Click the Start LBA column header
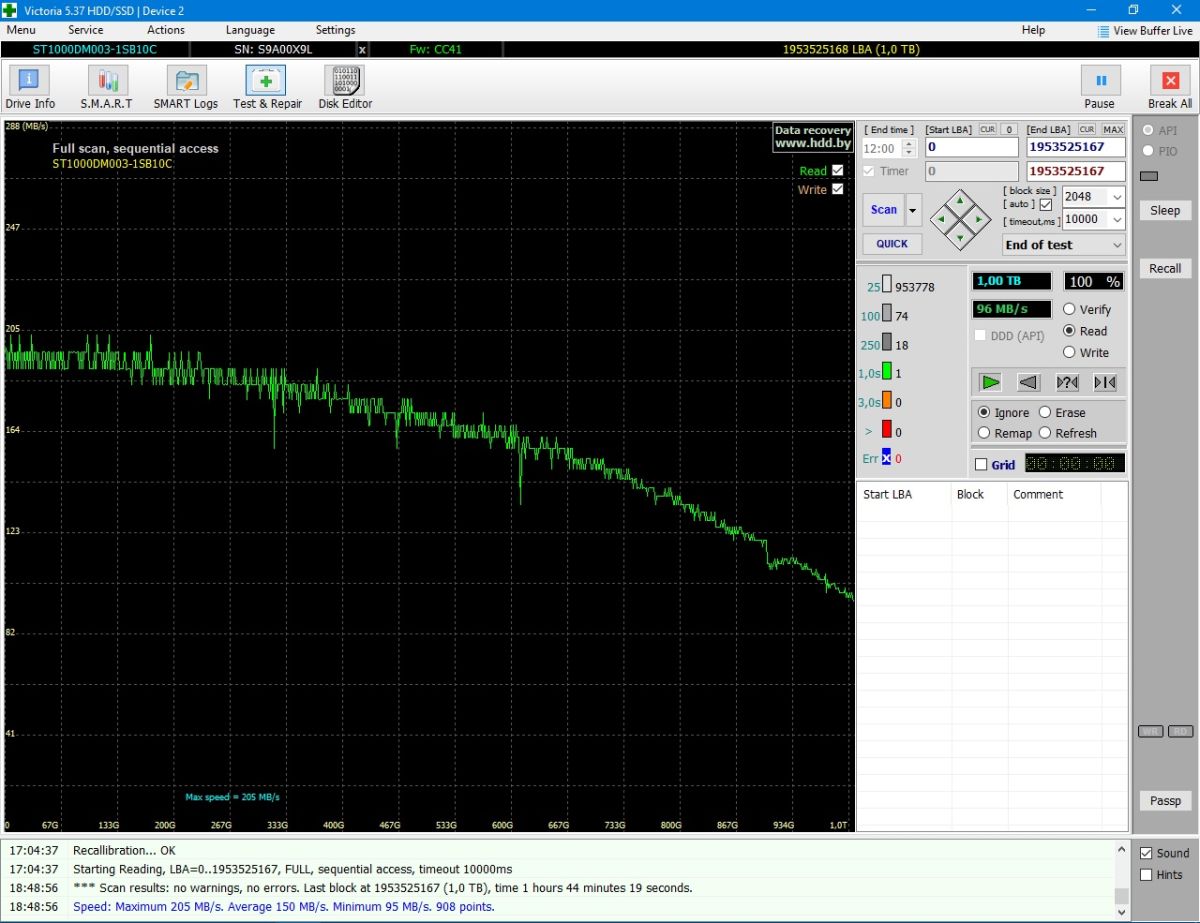 click(904, 494)
